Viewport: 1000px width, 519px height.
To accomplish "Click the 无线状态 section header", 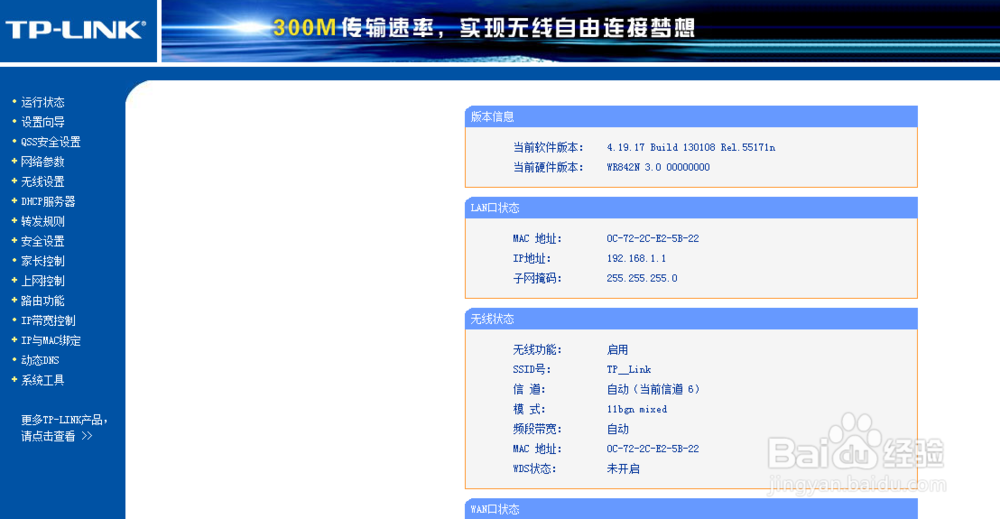I will [x=691, y=319].
